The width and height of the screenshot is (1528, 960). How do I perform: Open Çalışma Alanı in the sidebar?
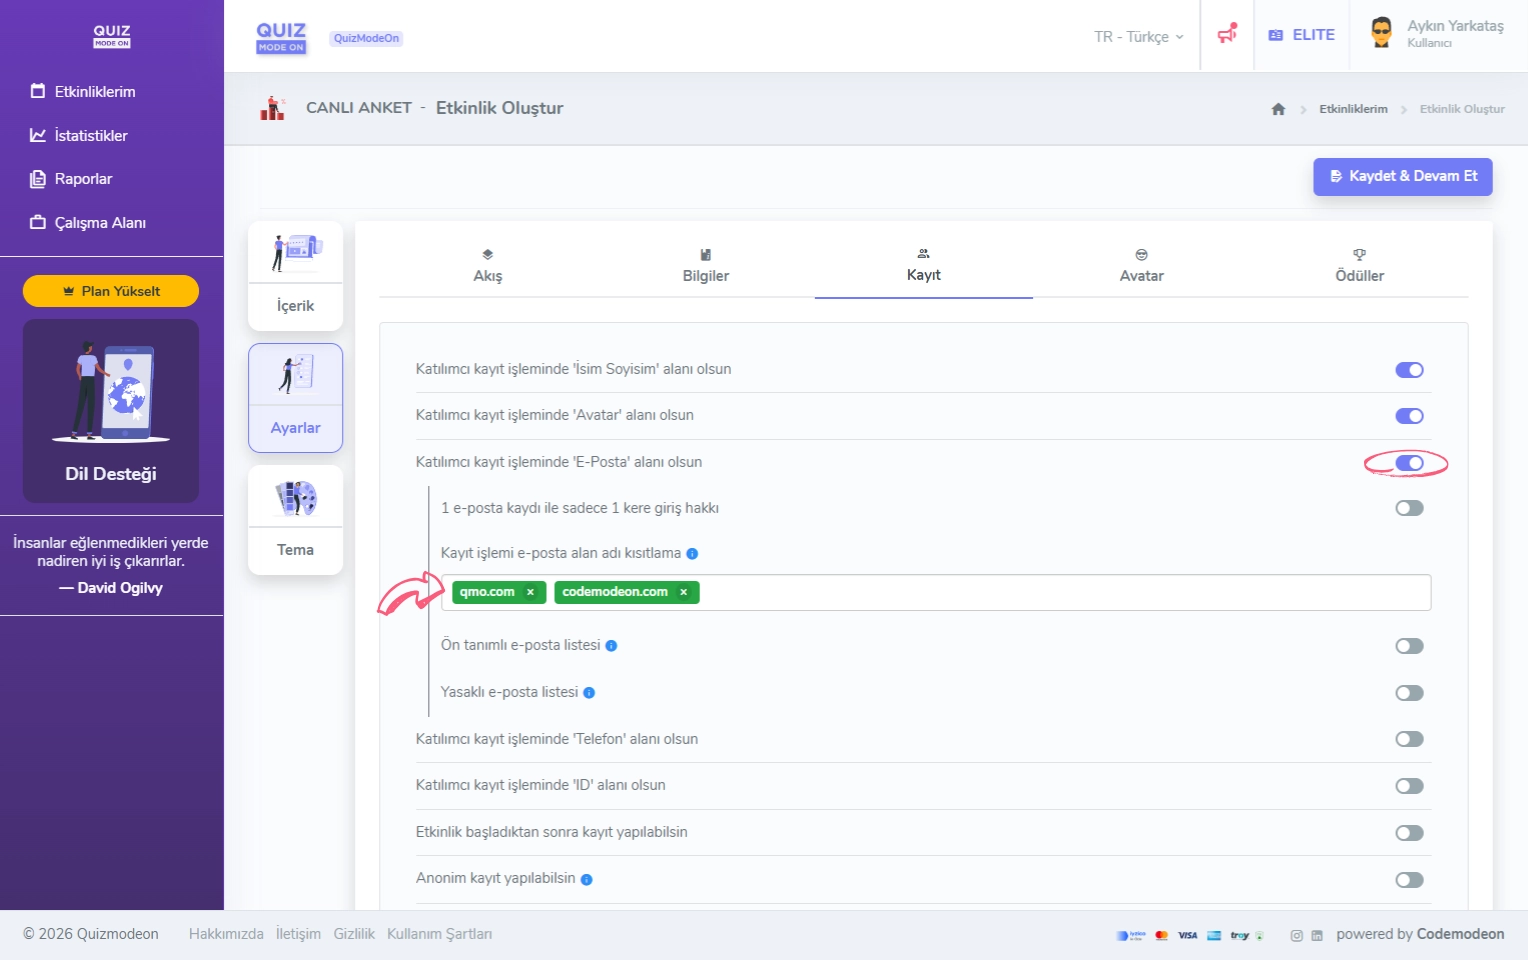click(88, 222)
